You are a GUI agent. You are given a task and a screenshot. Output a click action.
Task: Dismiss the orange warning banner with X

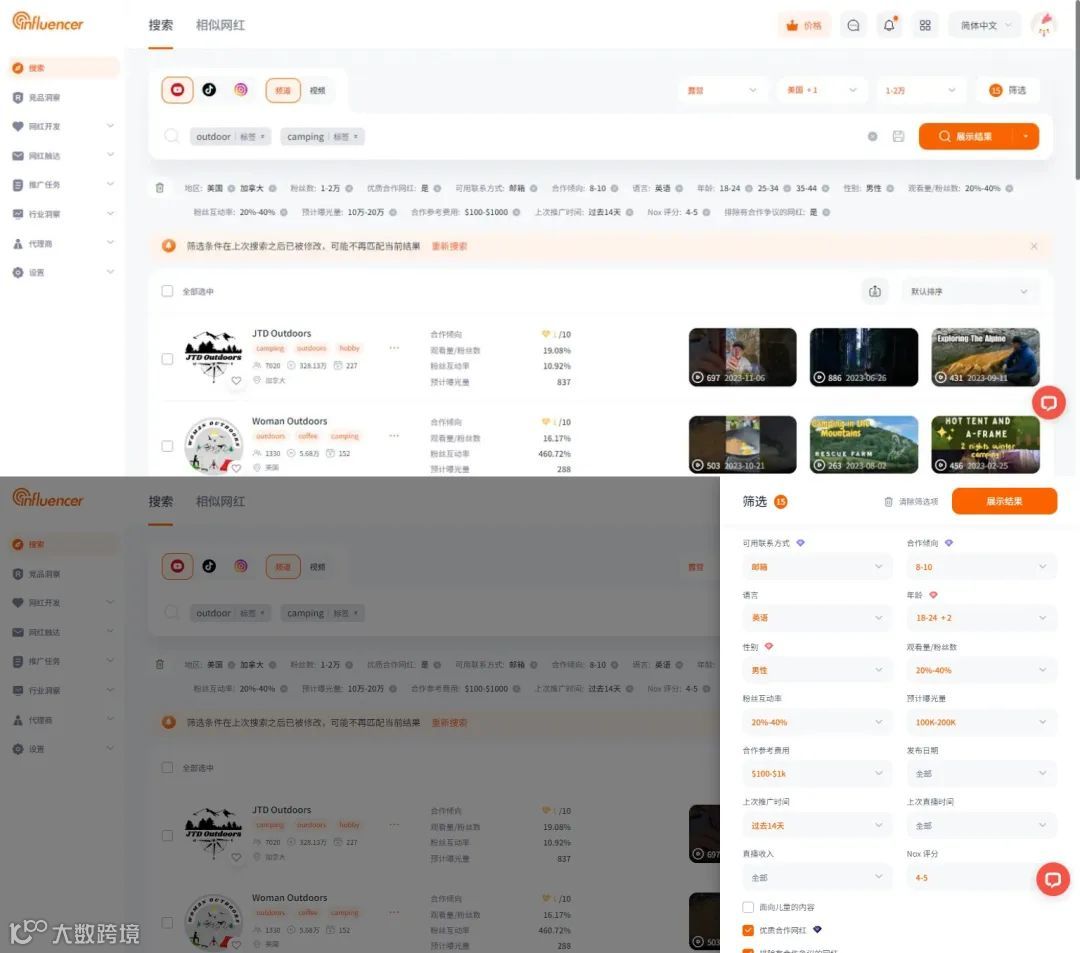point(1034,246)
